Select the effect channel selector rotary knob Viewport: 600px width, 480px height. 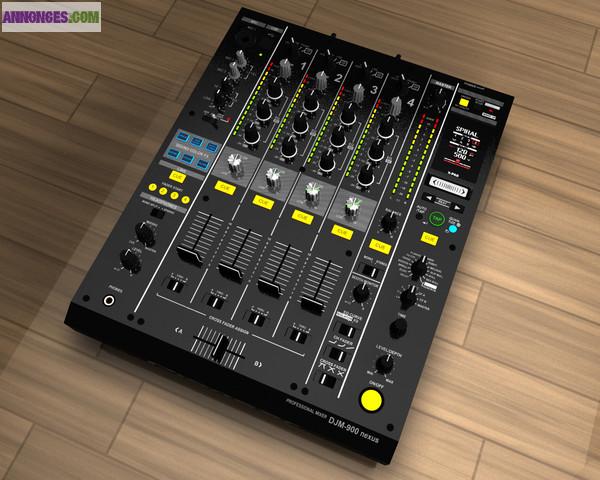409,297
